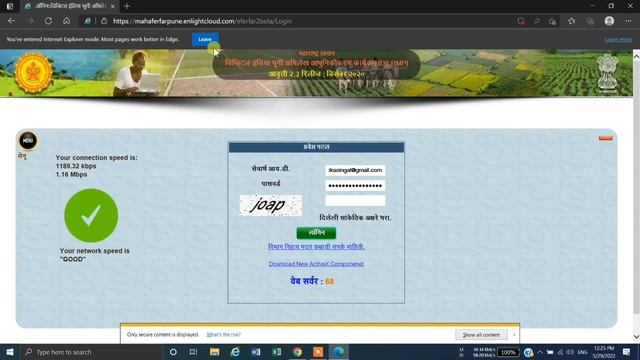Viewport: 640px width, 360px height.
Task: Open the notification center icon
Action: click(626, 352)
